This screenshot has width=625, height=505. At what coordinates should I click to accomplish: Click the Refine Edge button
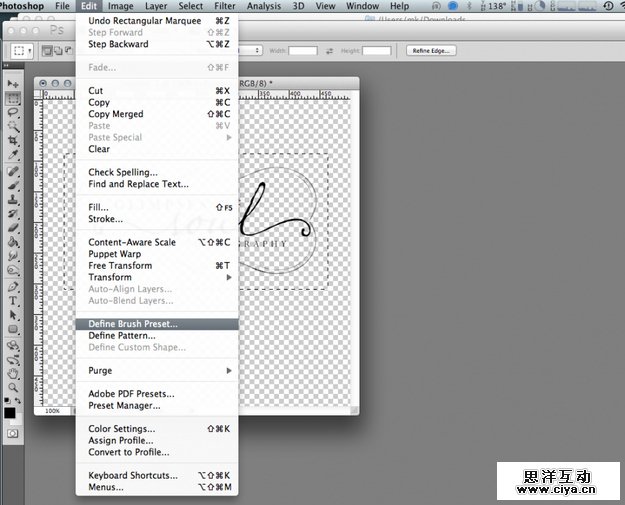pos(431,50)
